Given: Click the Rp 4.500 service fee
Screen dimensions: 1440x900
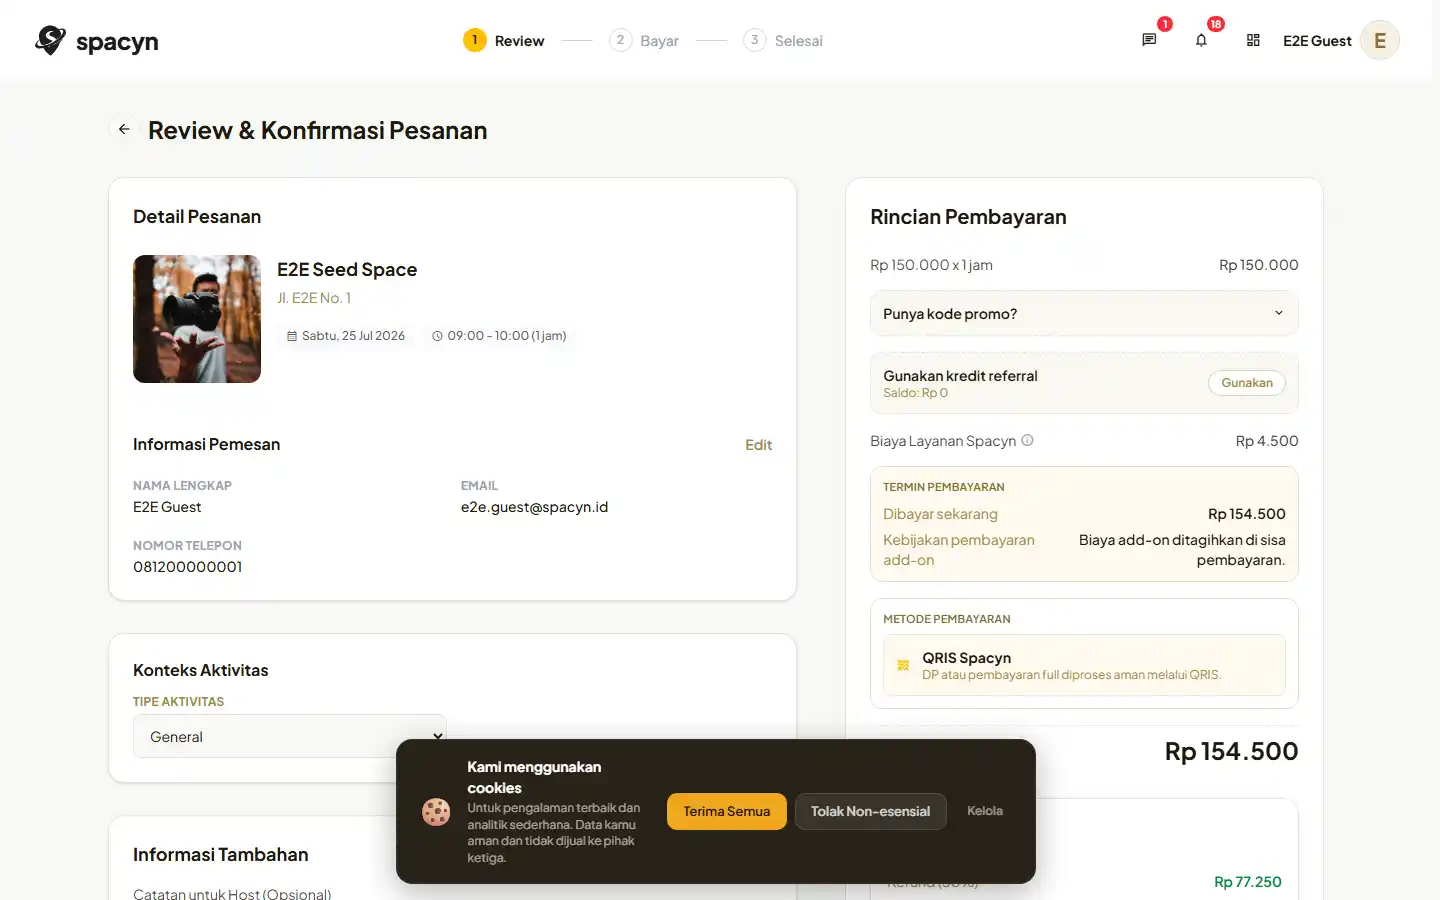Looking at the screenshot, I should point(1267,441).
